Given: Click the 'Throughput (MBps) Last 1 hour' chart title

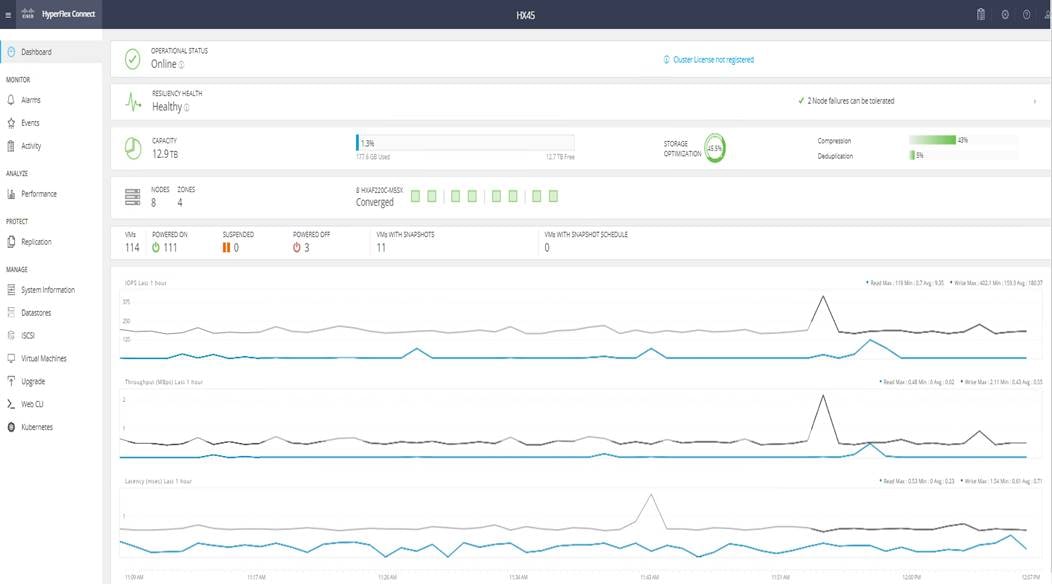Looking at the screenshot, I should [x=164, y=382].
